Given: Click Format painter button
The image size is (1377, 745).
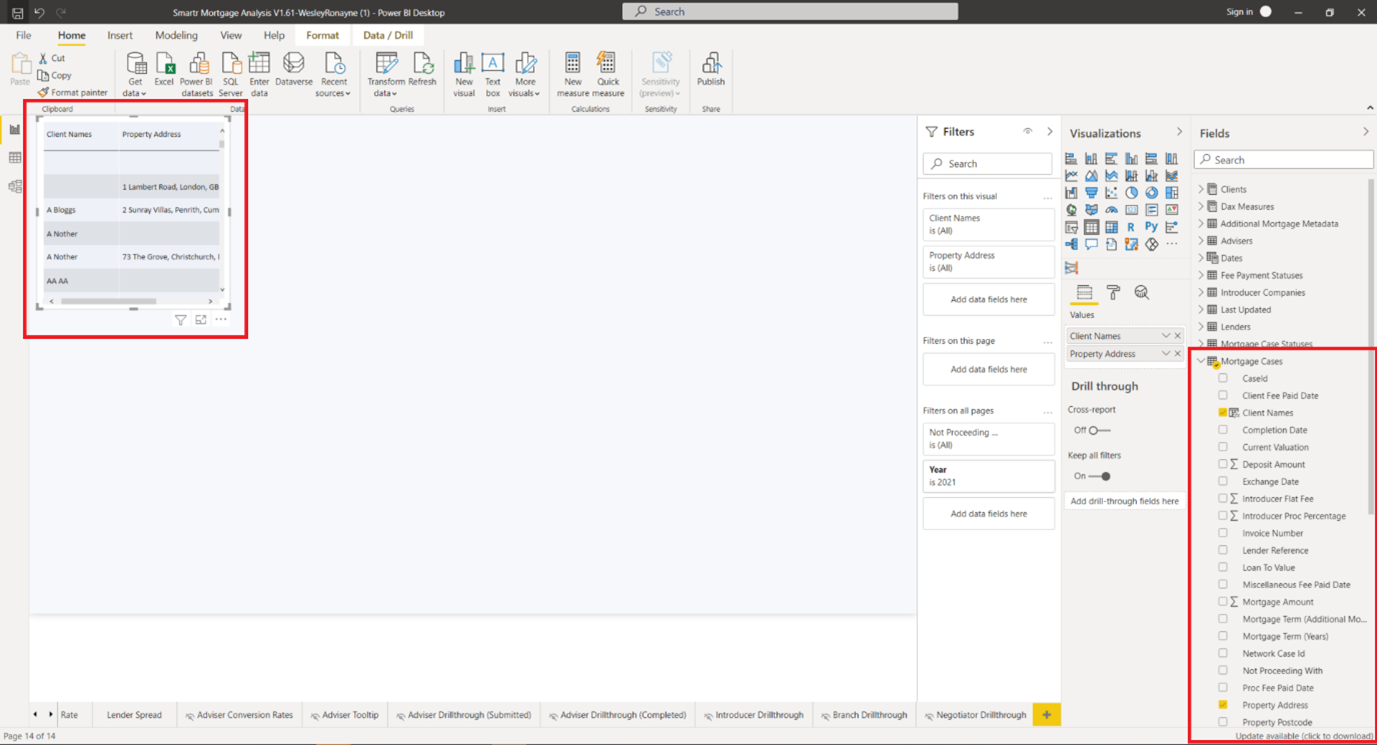Looking at the screenshot, I should pos(72,92).
